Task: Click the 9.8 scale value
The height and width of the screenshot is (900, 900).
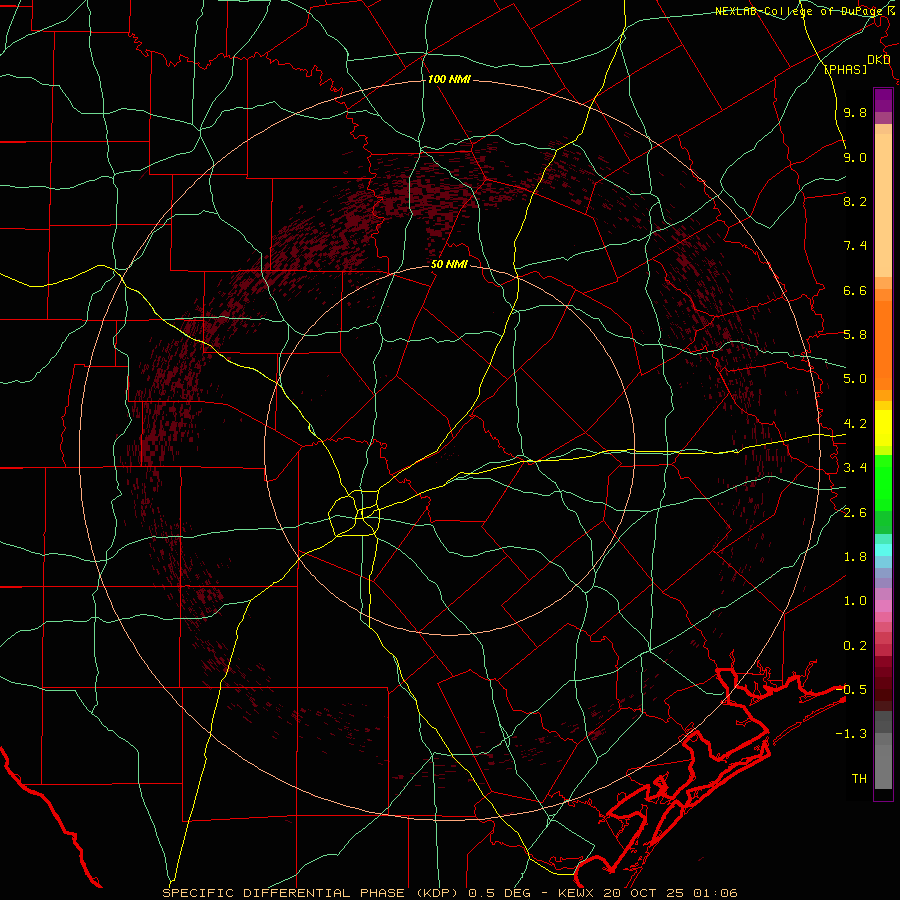Action: click(x=855, y=112)
